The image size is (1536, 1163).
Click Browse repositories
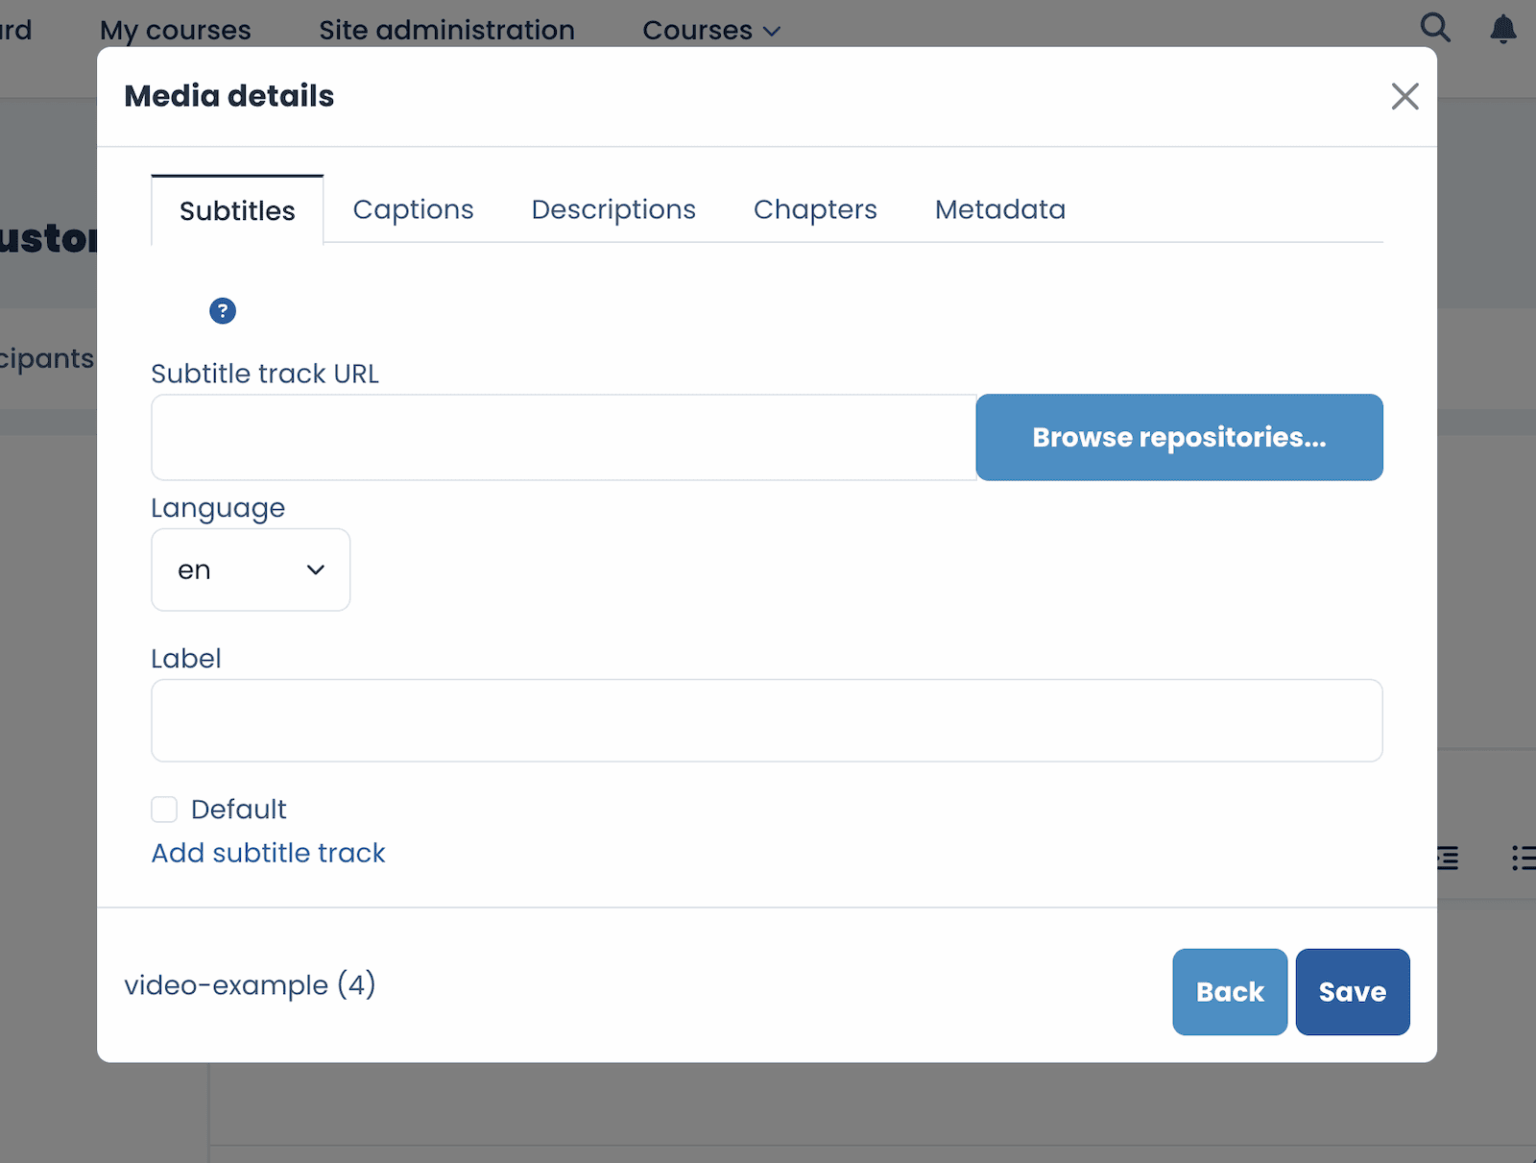tap(1179, 437)
